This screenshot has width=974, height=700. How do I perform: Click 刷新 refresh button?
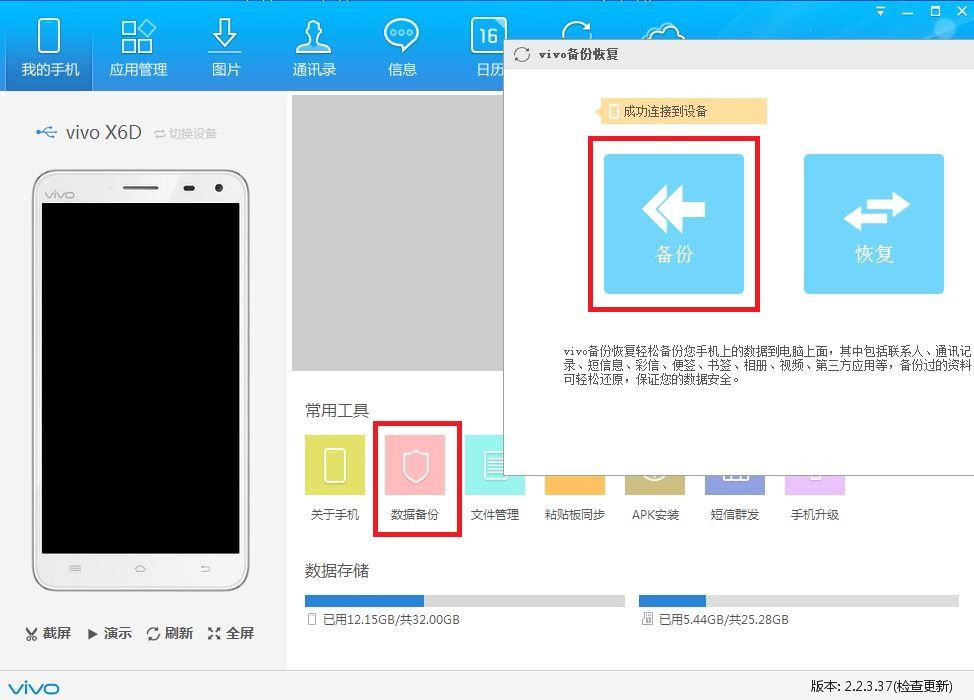[x=170, y=633]
